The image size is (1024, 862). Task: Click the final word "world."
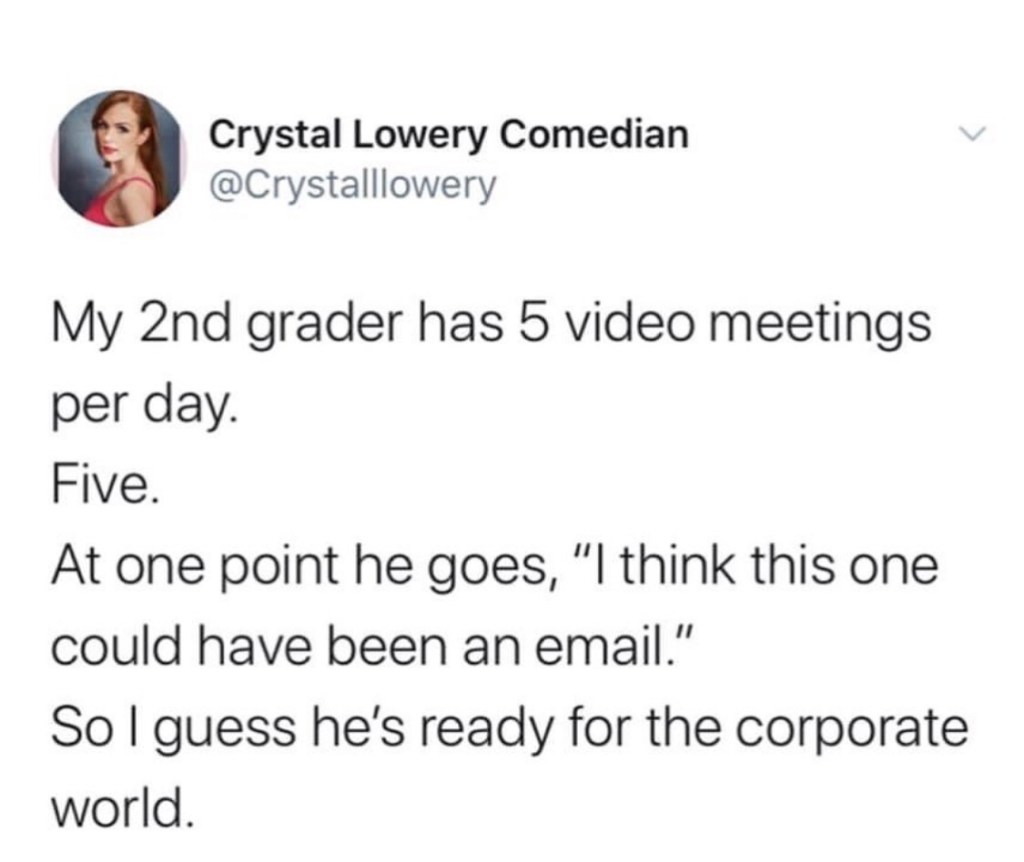[x=120, y=807]
